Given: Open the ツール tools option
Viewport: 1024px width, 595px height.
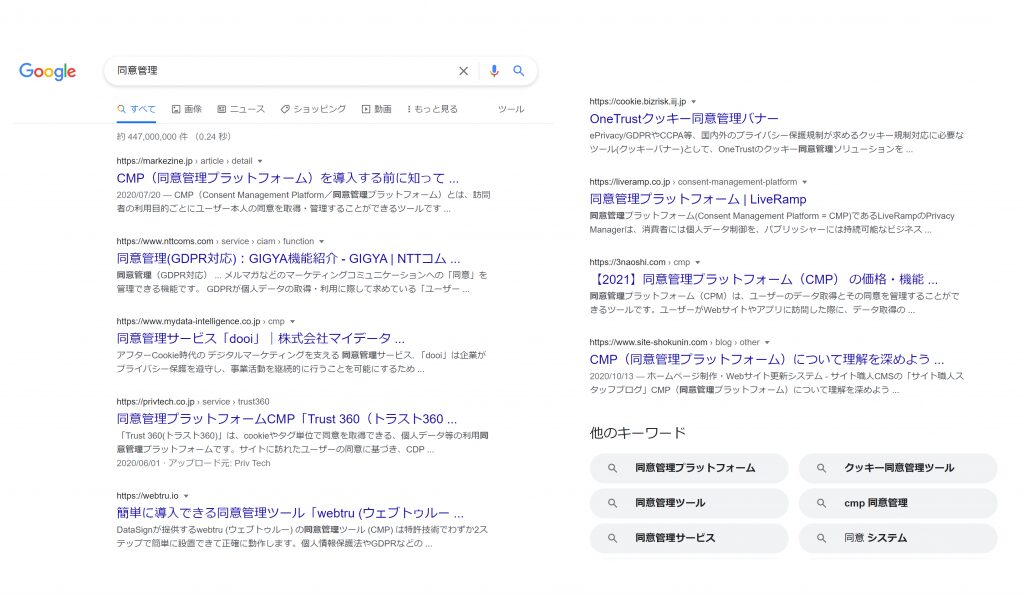Looking at the screenshot, I should click(x=510, y=109).
